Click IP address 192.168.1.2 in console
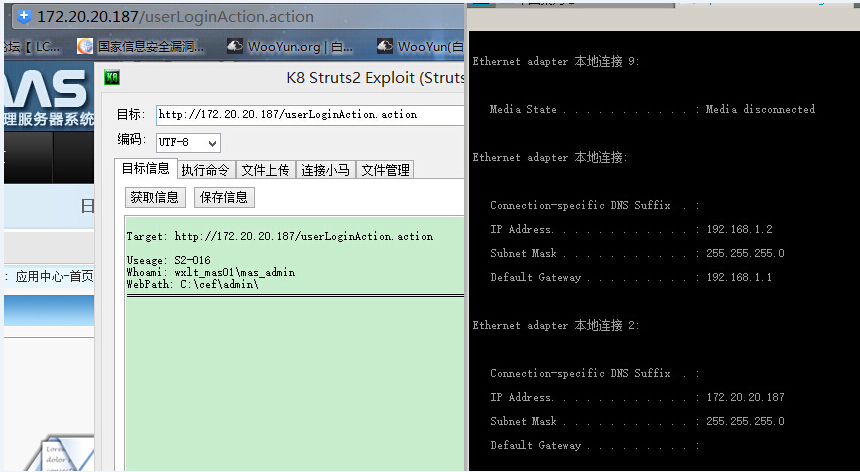This screenshot has width=860, height=472. (x=739, y=229)
